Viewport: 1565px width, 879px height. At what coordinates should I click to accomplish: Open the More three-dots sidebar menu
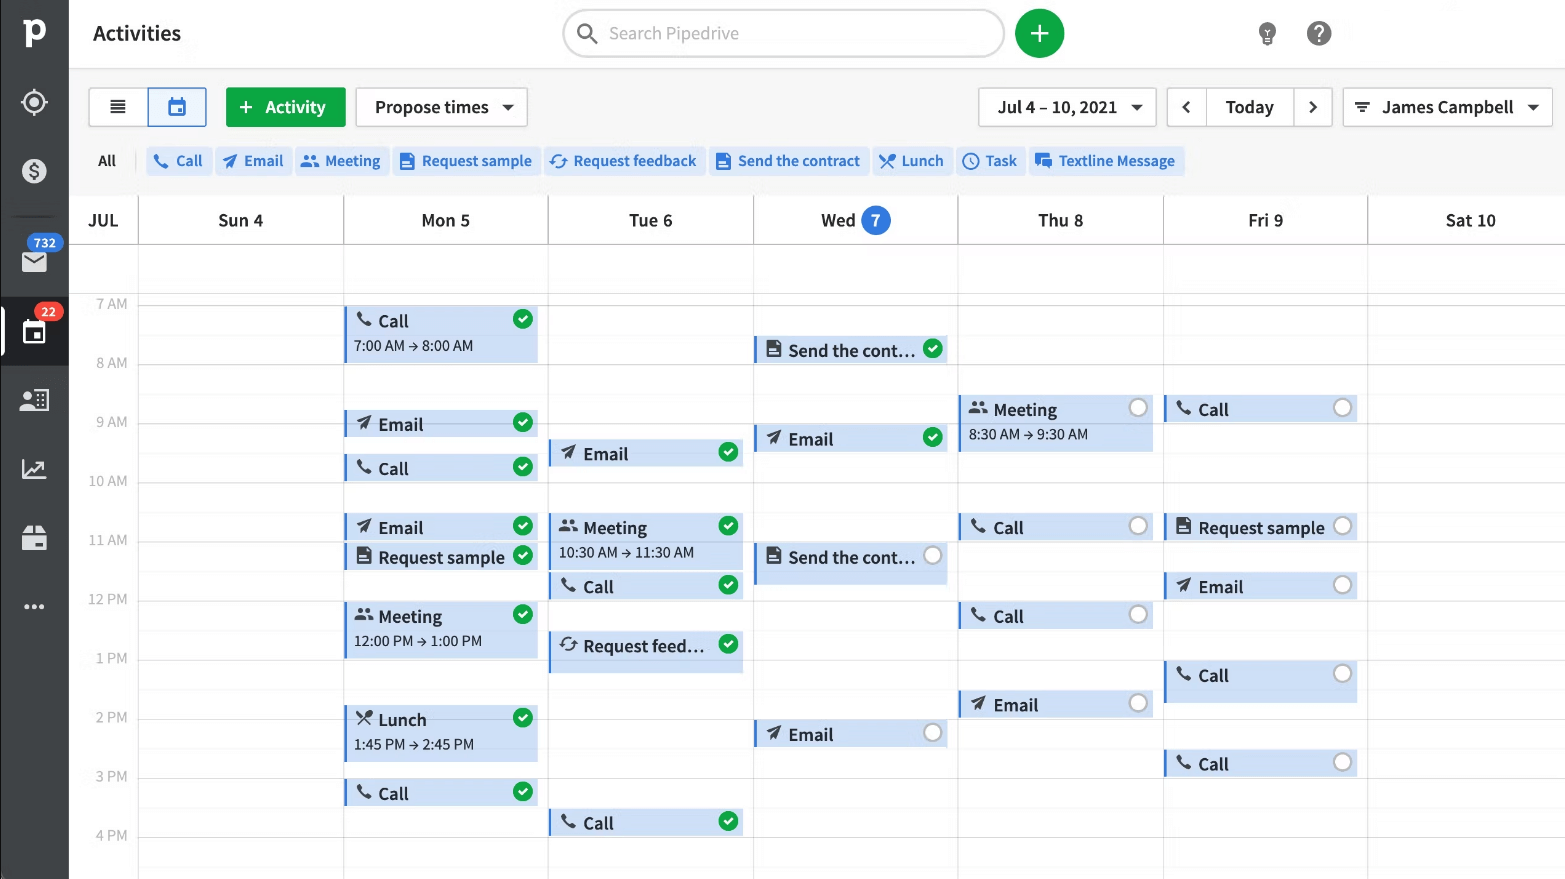pos(34,606)
